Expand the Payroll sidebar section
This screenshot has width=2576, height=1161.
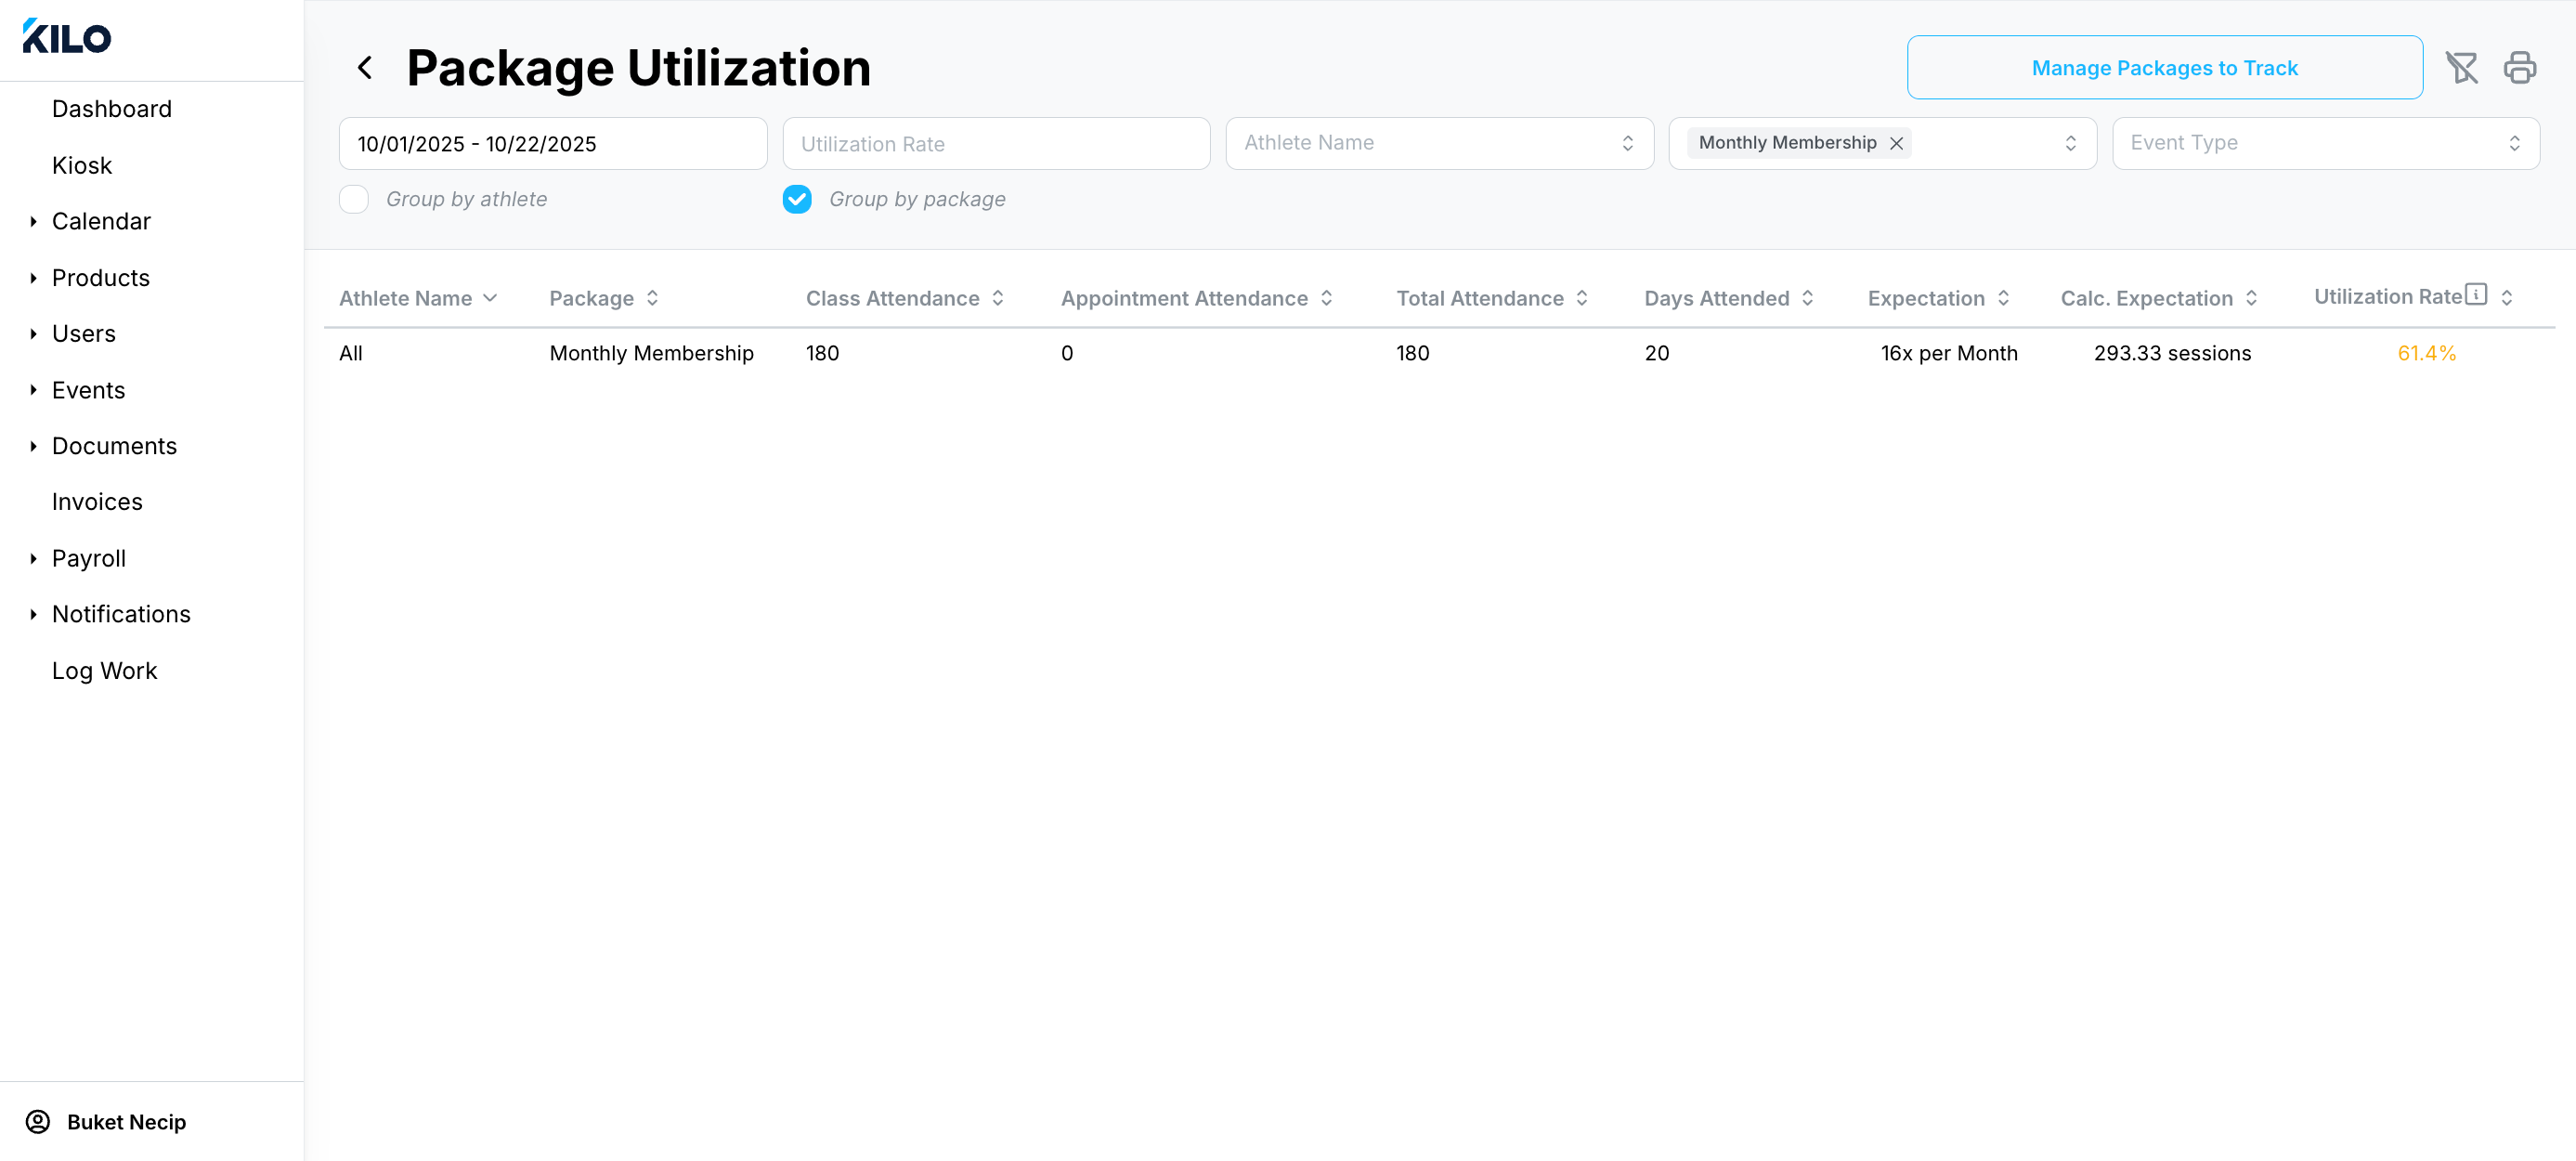pyautogui.click(x=88, y=558)
